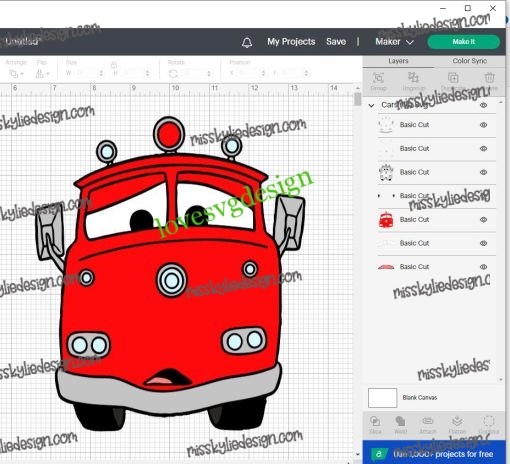The height and width of the screenshot is (464, 510).
Task: Adjust the Height stepper arrows
Action: (147, 73)
